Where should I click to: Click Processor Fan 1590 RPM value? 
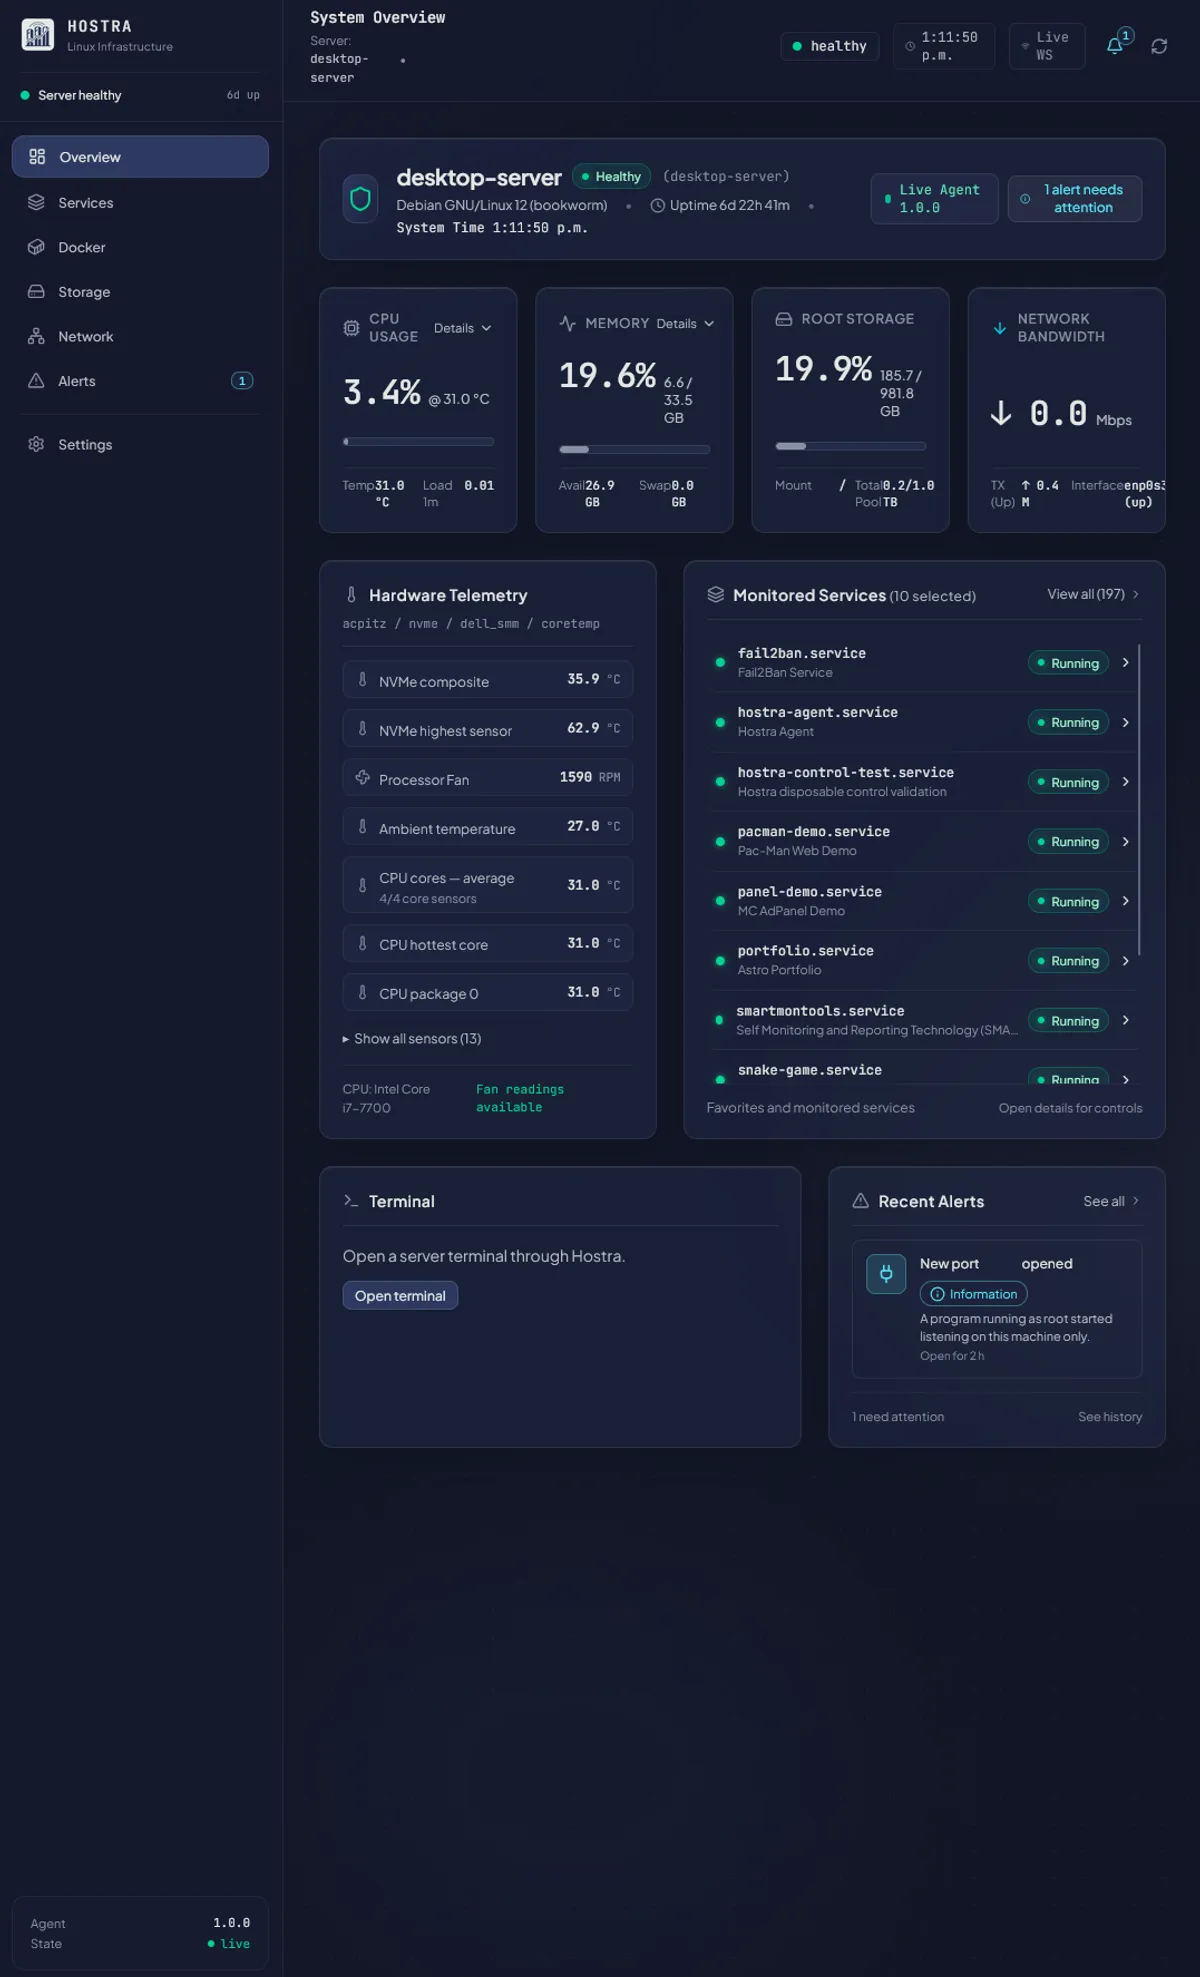590,777
